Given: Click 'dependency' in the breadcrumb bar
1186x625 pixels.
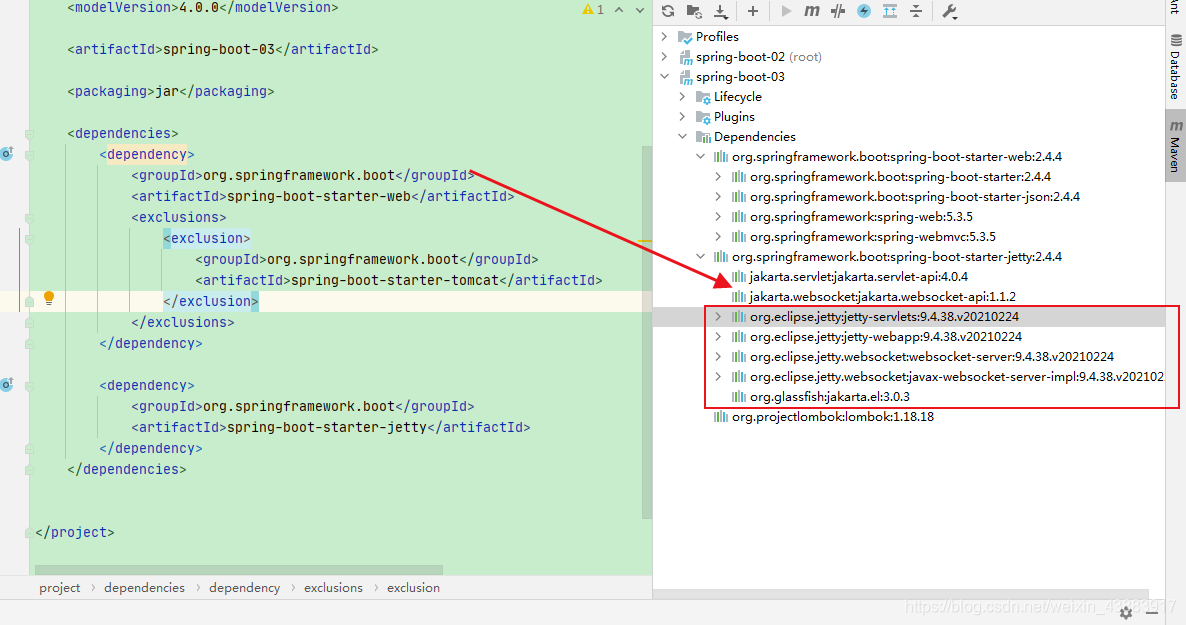Looking at the screenshot, I should tap(244, 588).
